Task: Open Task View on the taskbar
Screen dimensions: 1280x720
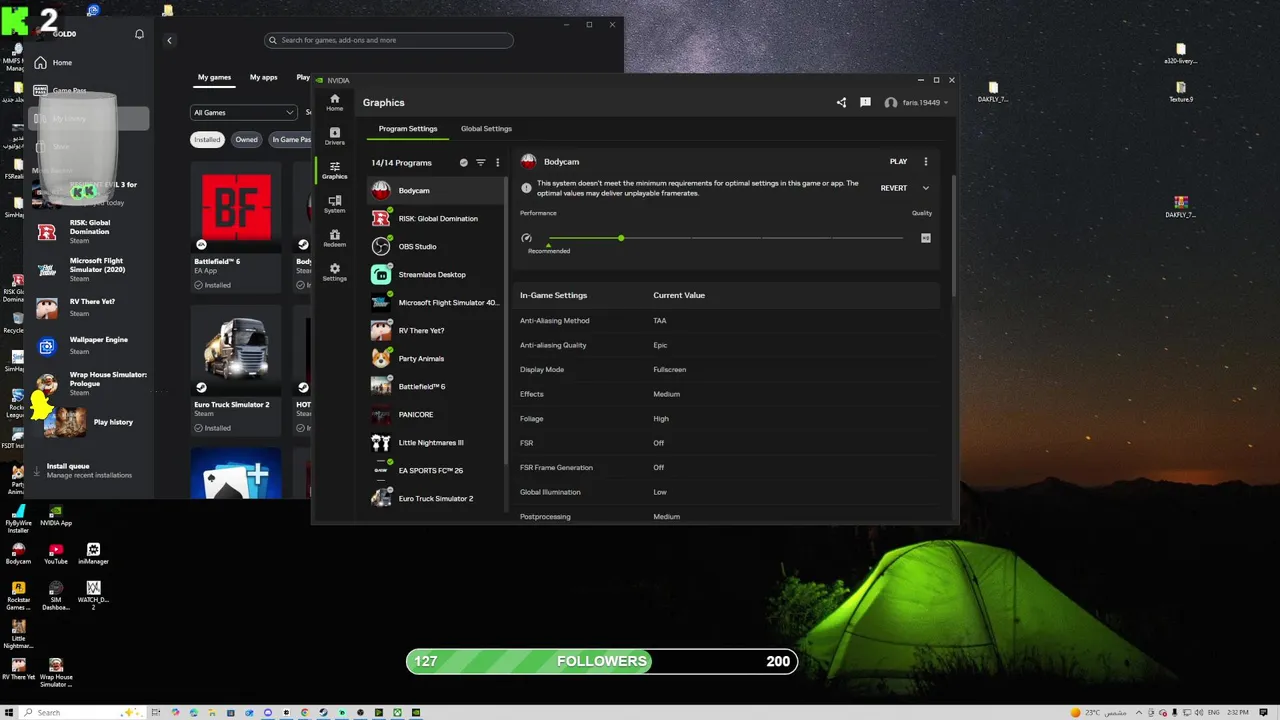Action: tap(156, 712)
